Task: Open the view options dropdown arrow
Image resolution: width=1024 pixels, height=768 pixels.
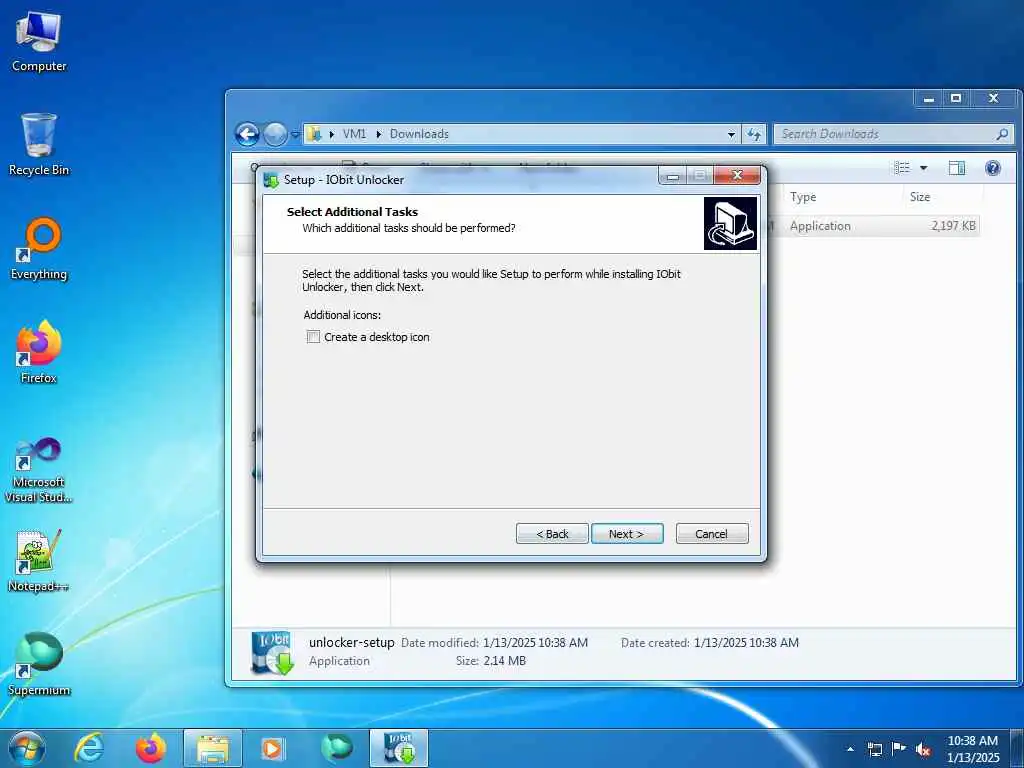Action: (923, 168)
